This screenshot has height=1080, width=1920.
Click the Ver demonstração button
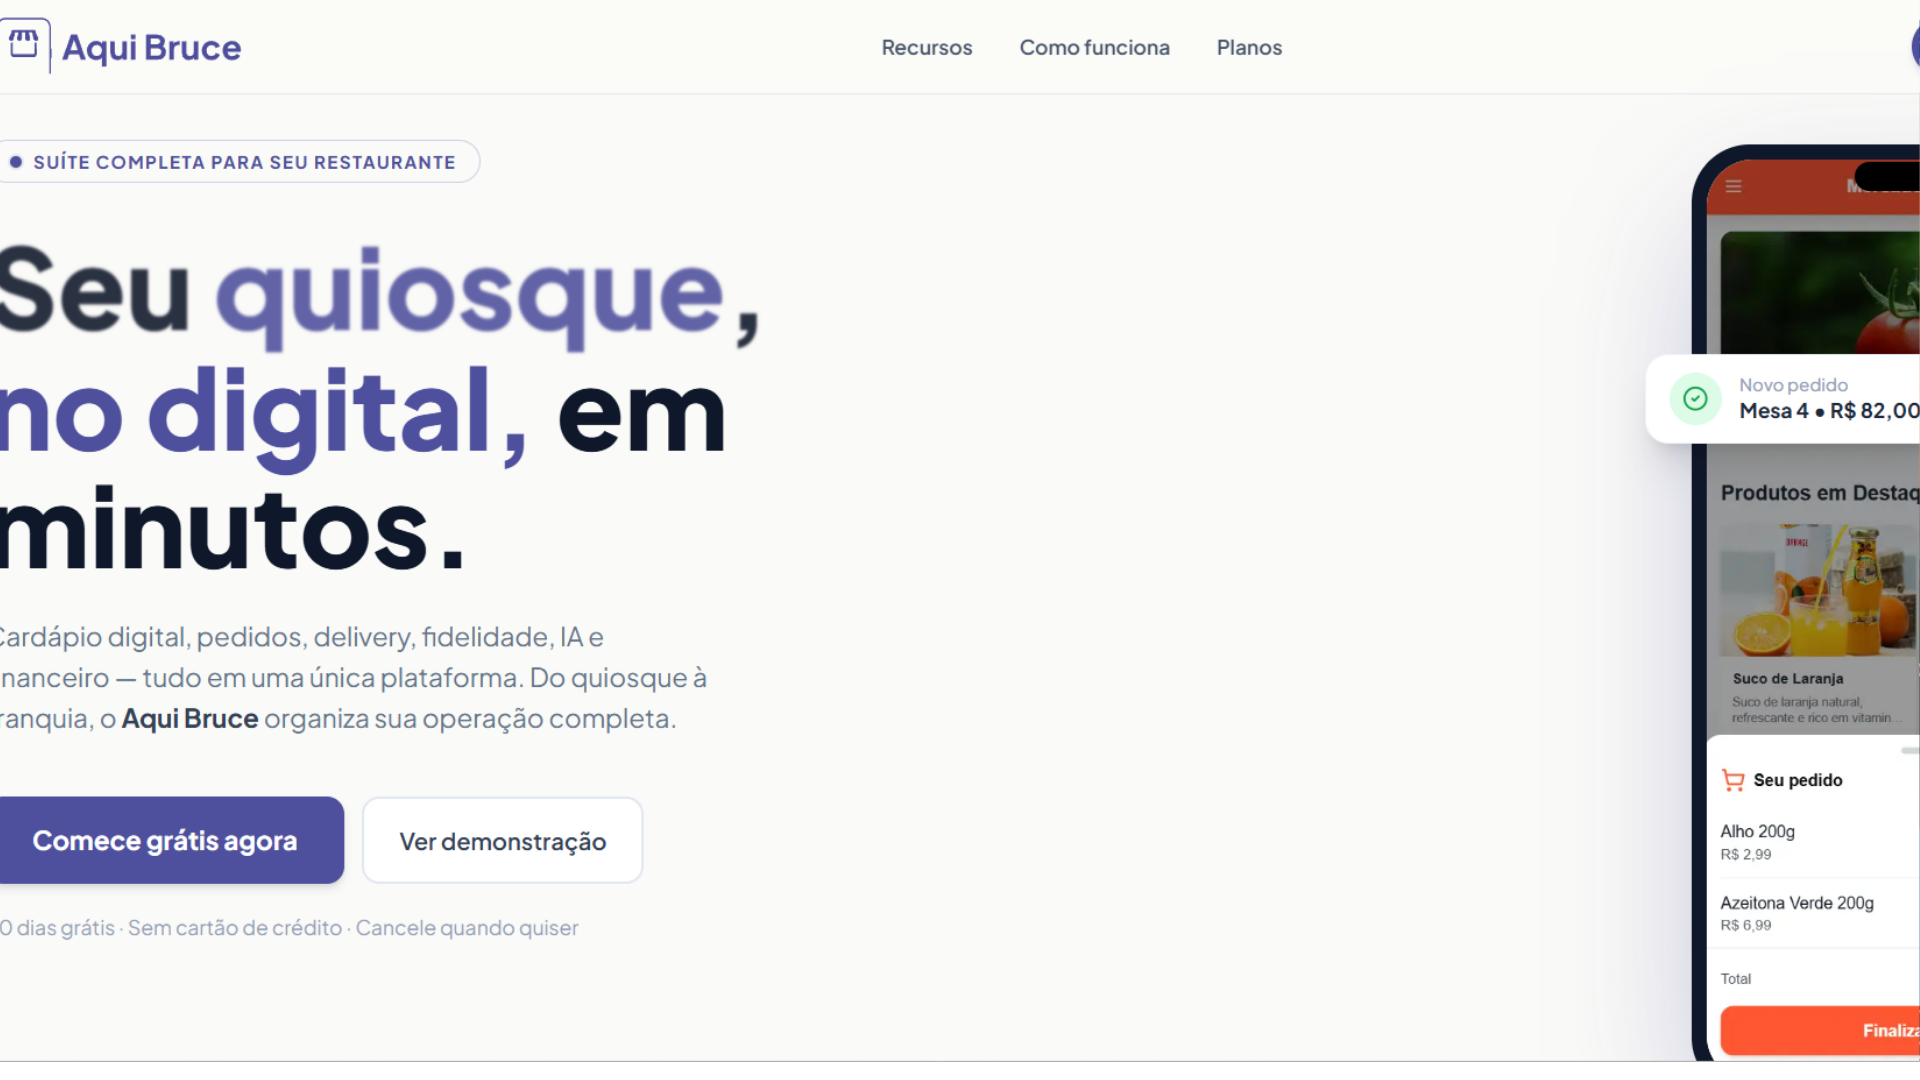[x=502, y=840]
